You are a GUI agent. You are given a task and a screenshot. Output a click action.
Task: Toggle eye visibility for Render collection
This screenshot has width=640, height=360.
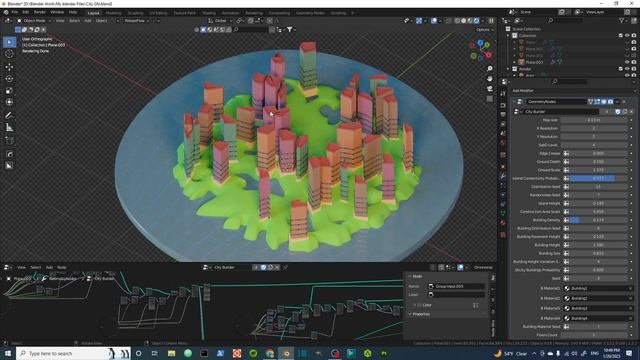(627, 69)
